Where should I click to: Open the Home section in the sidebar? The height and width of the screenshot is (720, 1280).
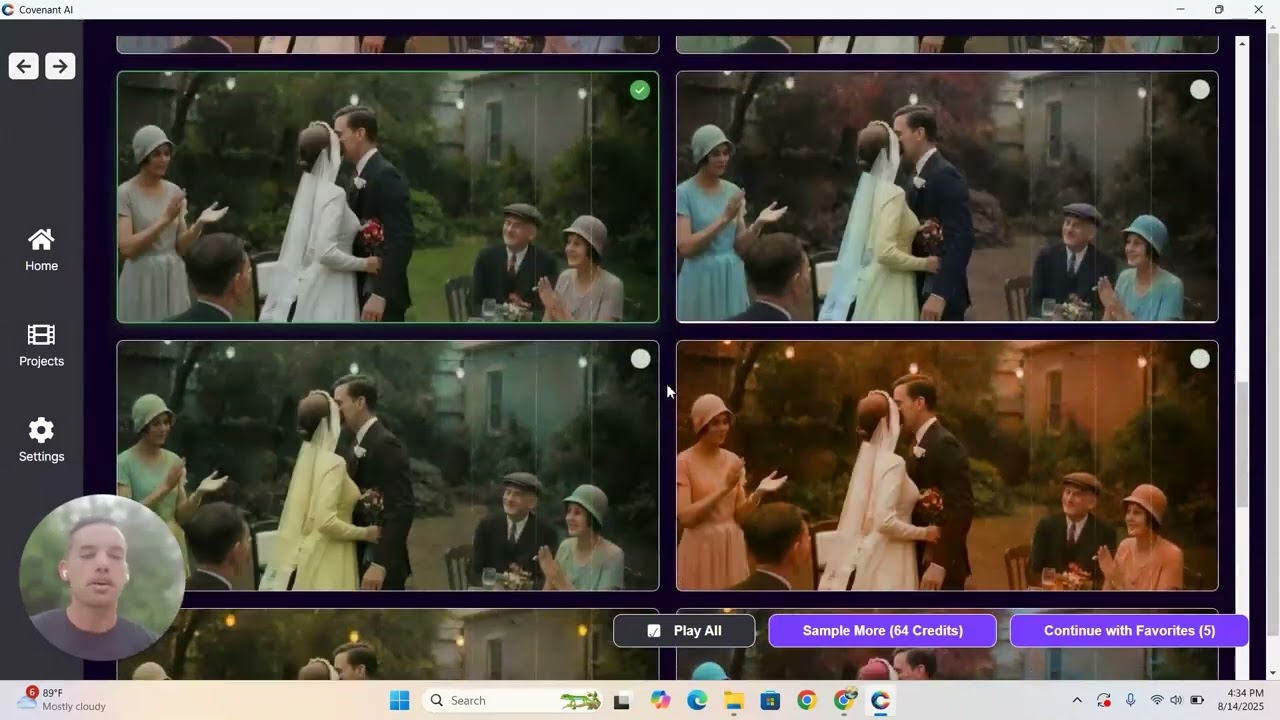(41, 250)
